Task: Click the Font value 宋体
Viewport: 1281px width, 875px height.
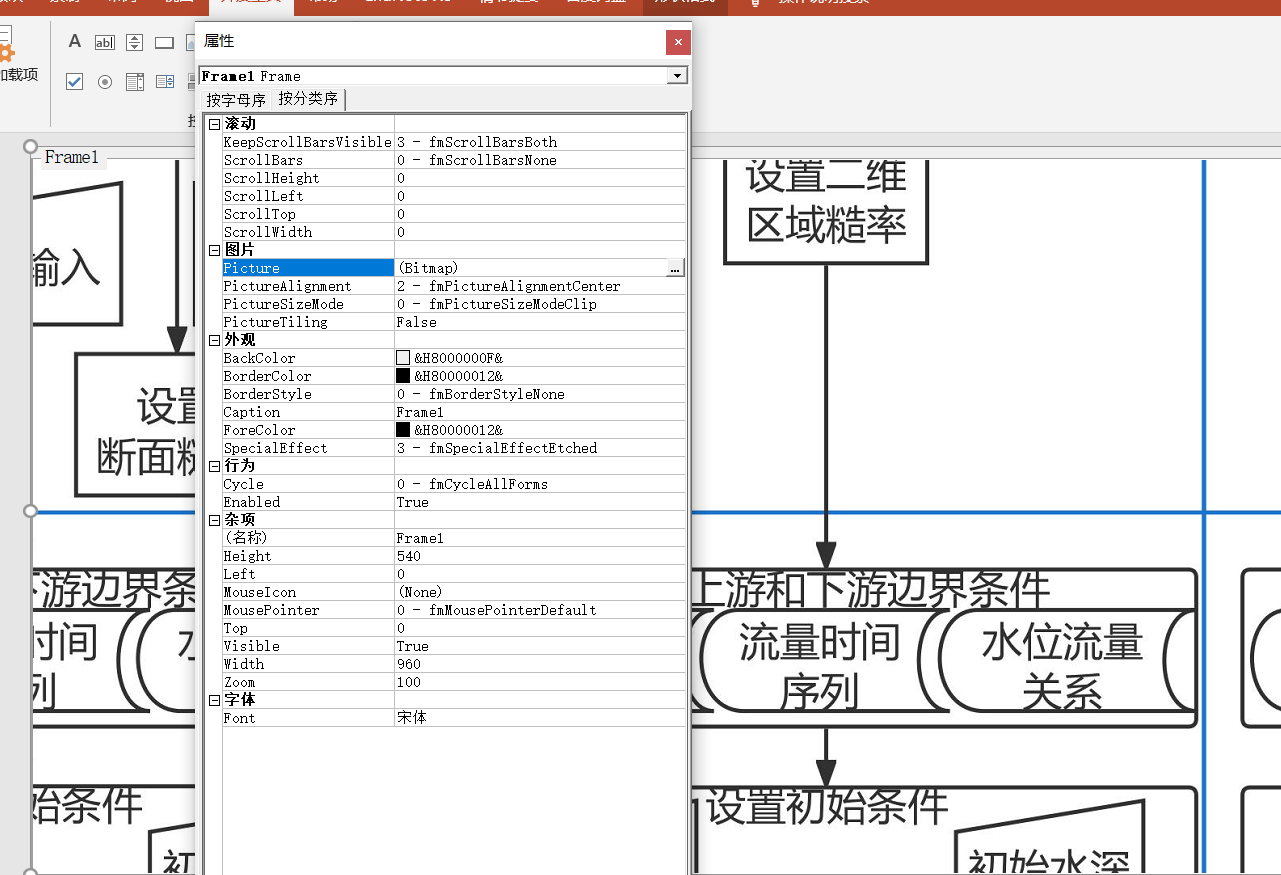Action: 540,718
